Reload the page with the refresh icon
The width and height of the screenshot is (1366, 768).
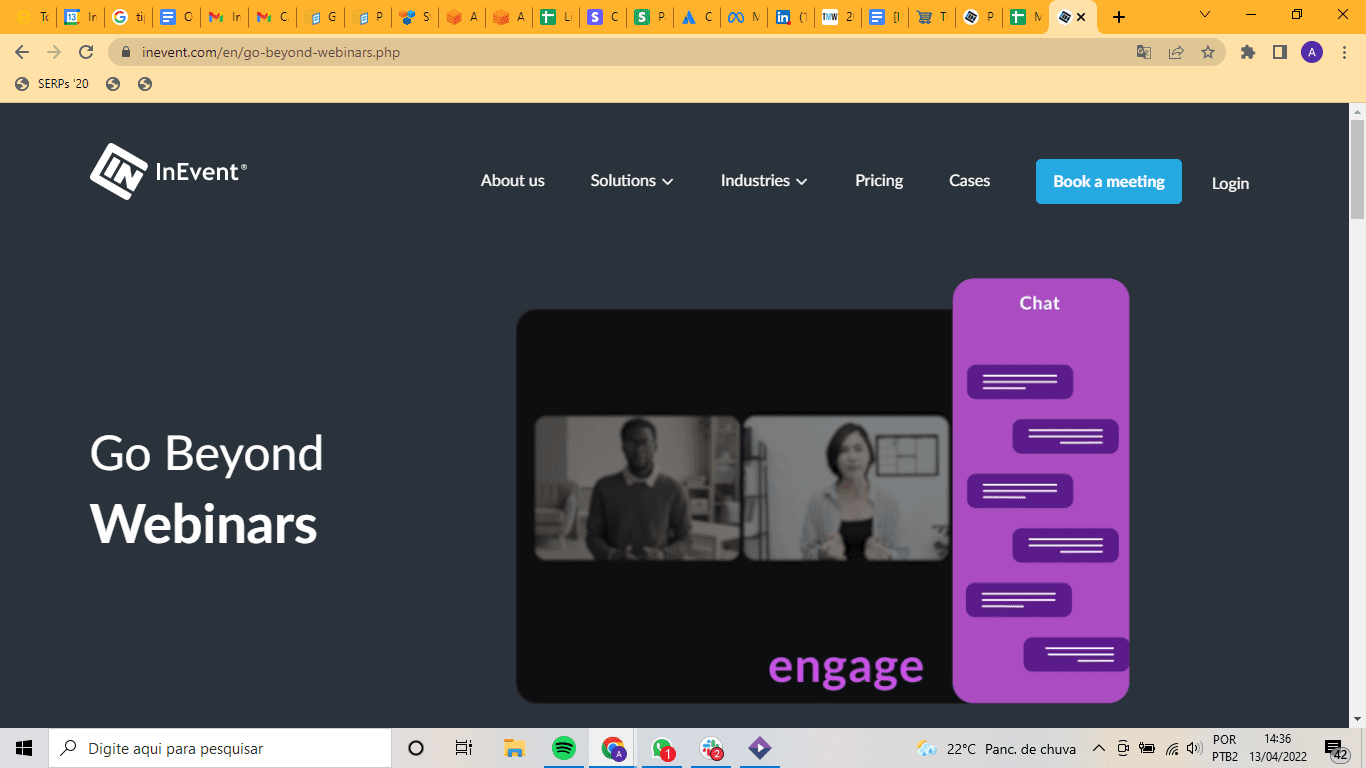87,52
